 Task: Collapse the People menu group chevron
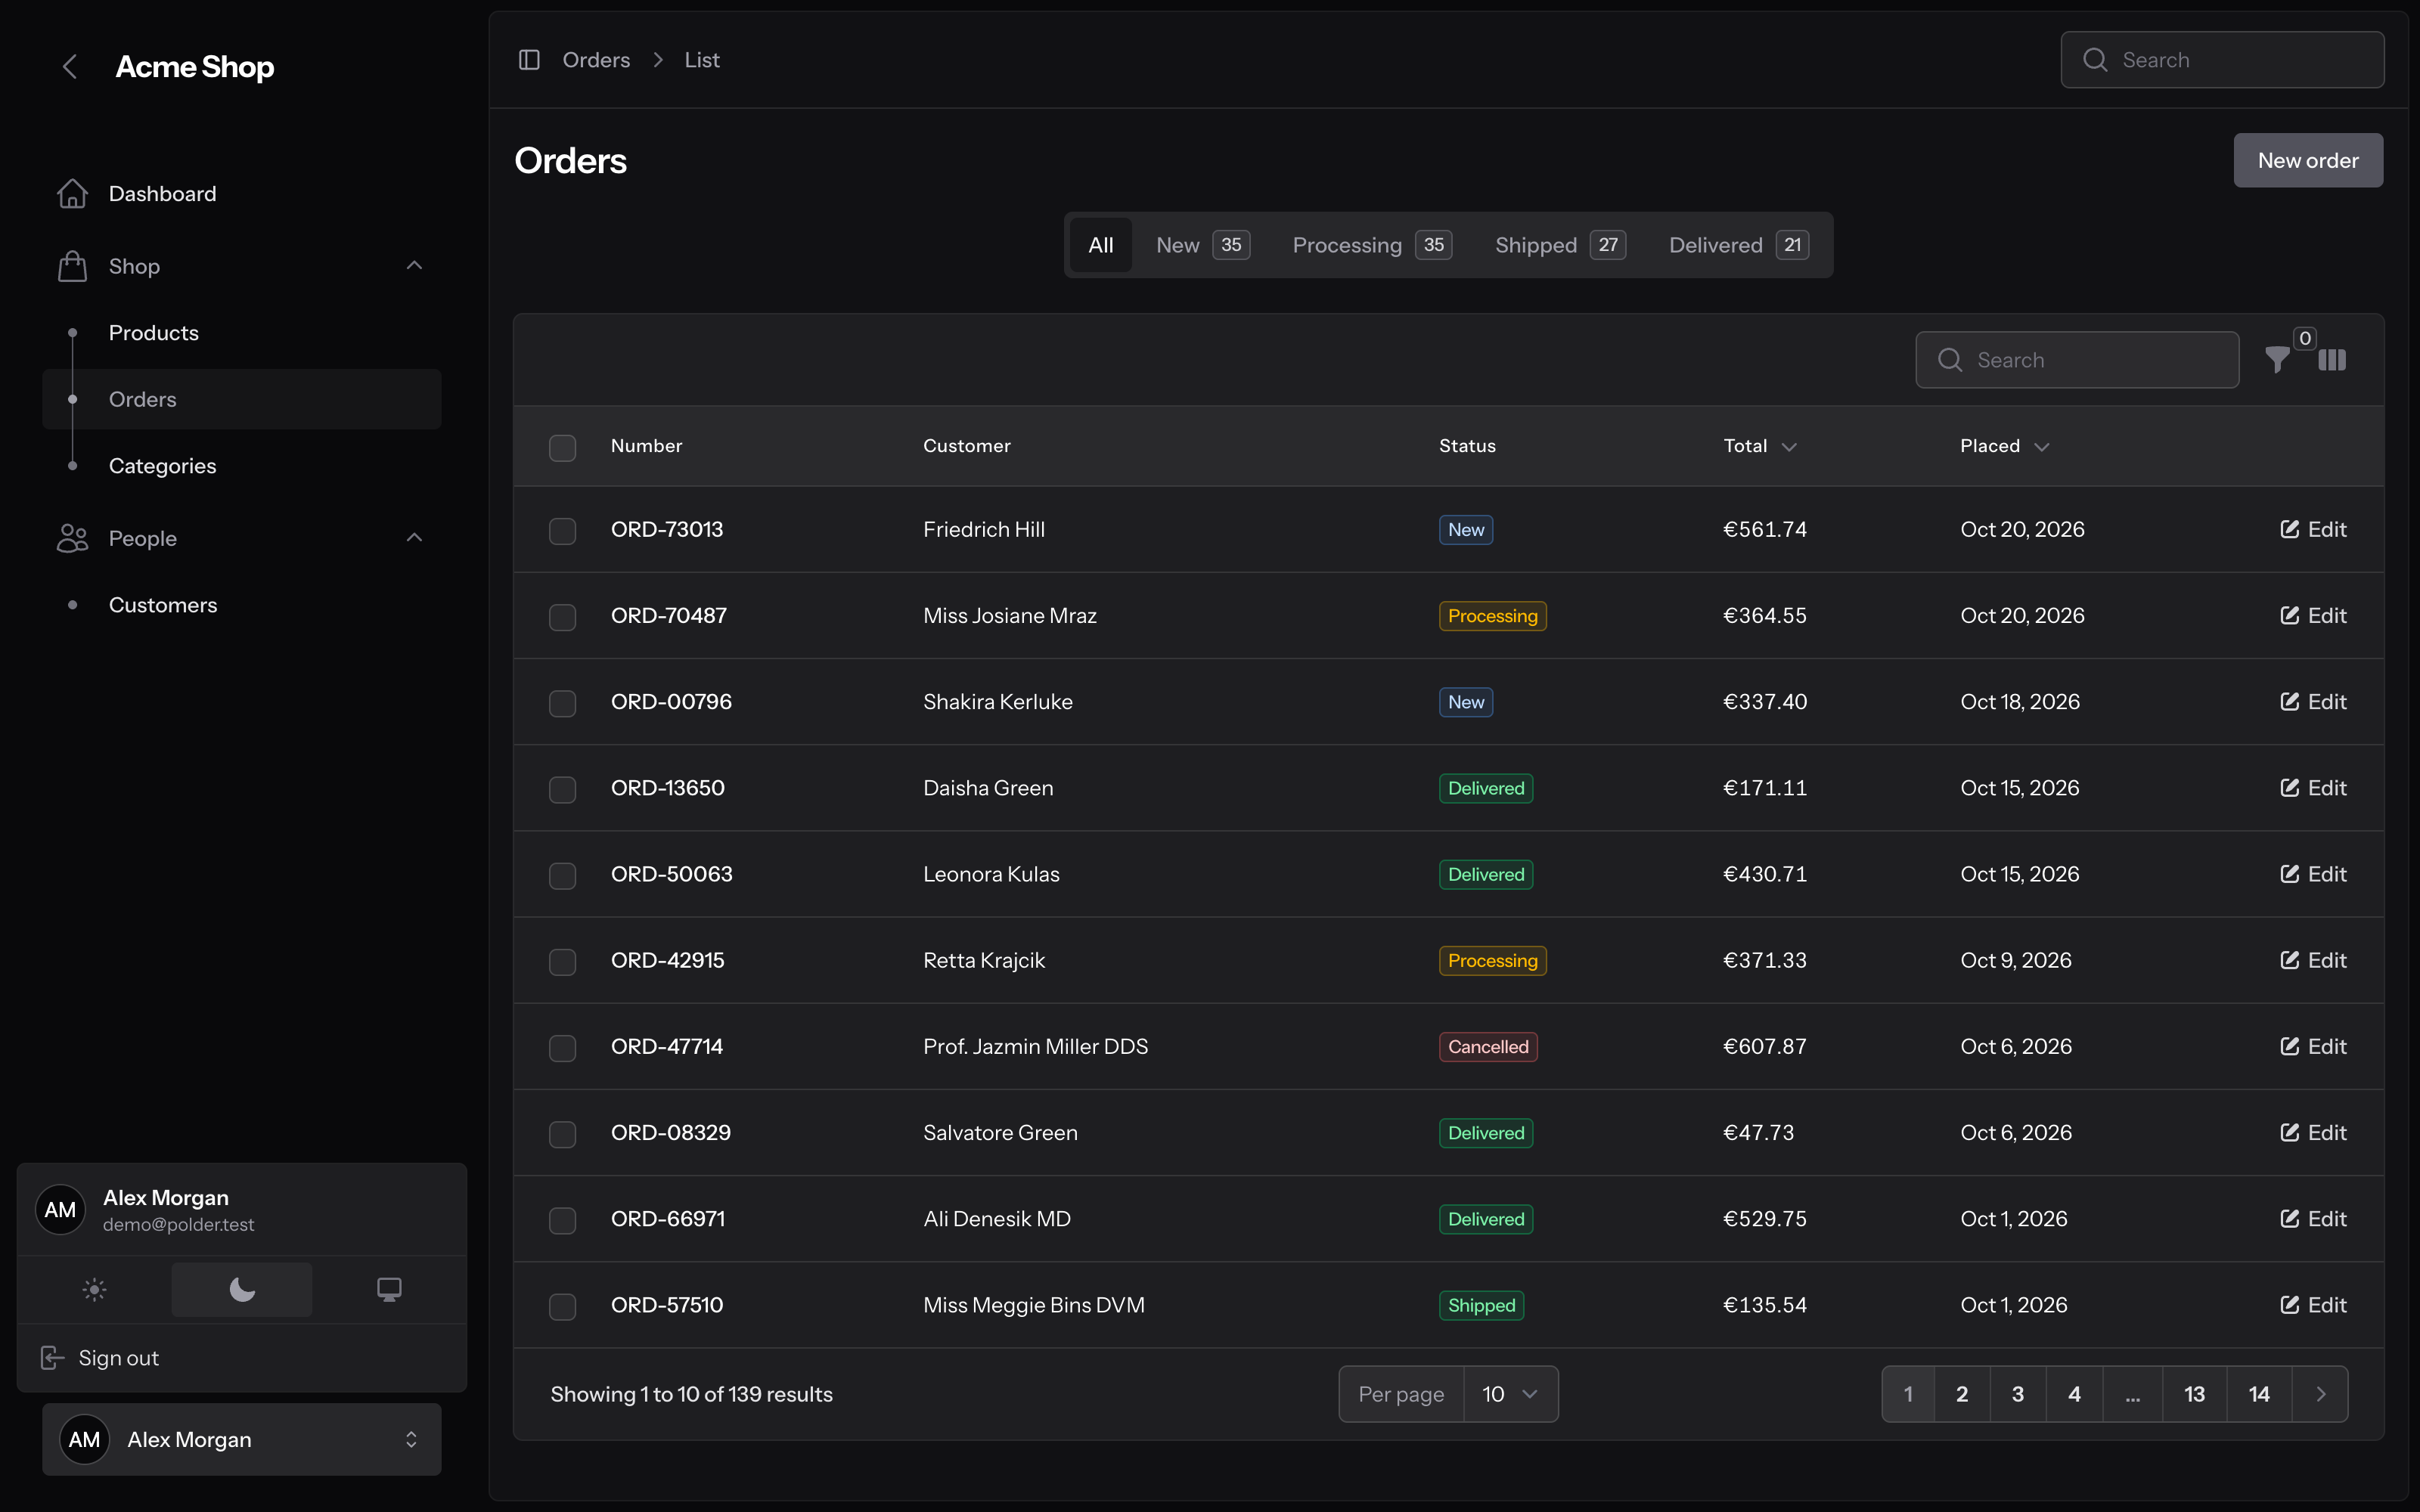point(414,538)
